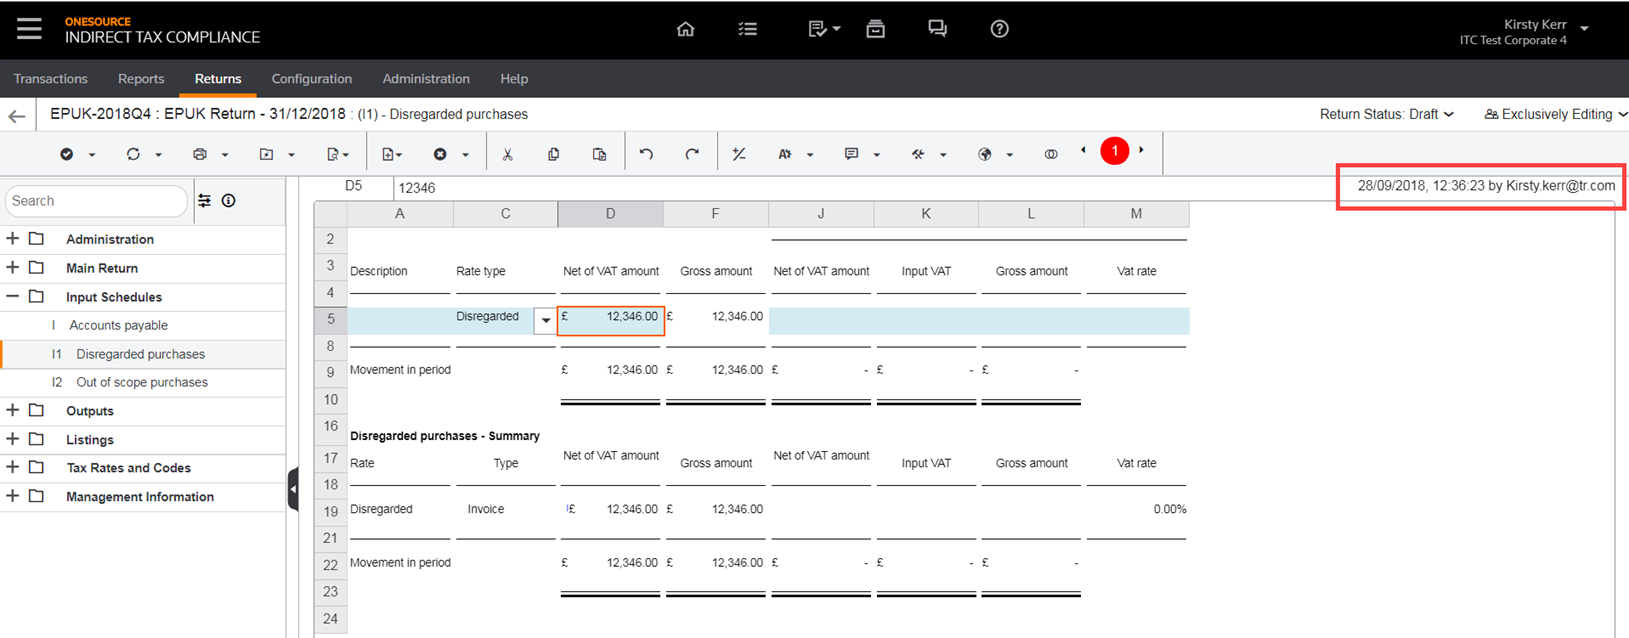The height and width of the screenshot is (638, 1629).
Task: Click the export folder toolbar icon
Action: pos(266,154)
